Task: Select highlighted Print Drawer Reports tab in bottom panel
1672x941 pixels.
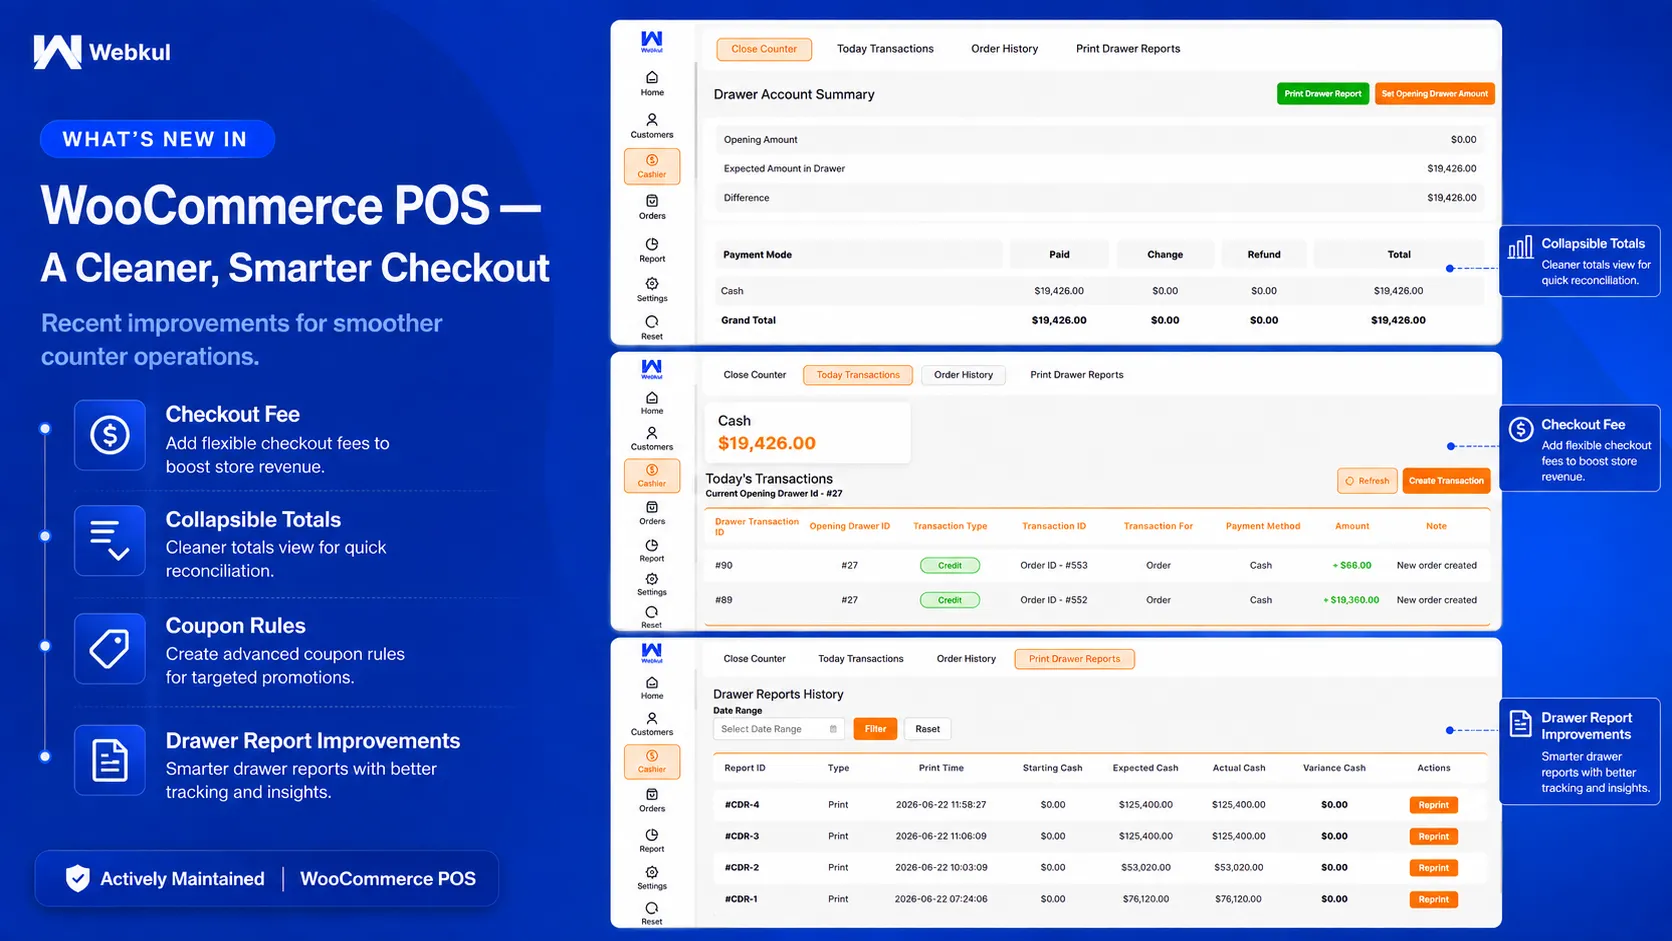Action: 1074,659
